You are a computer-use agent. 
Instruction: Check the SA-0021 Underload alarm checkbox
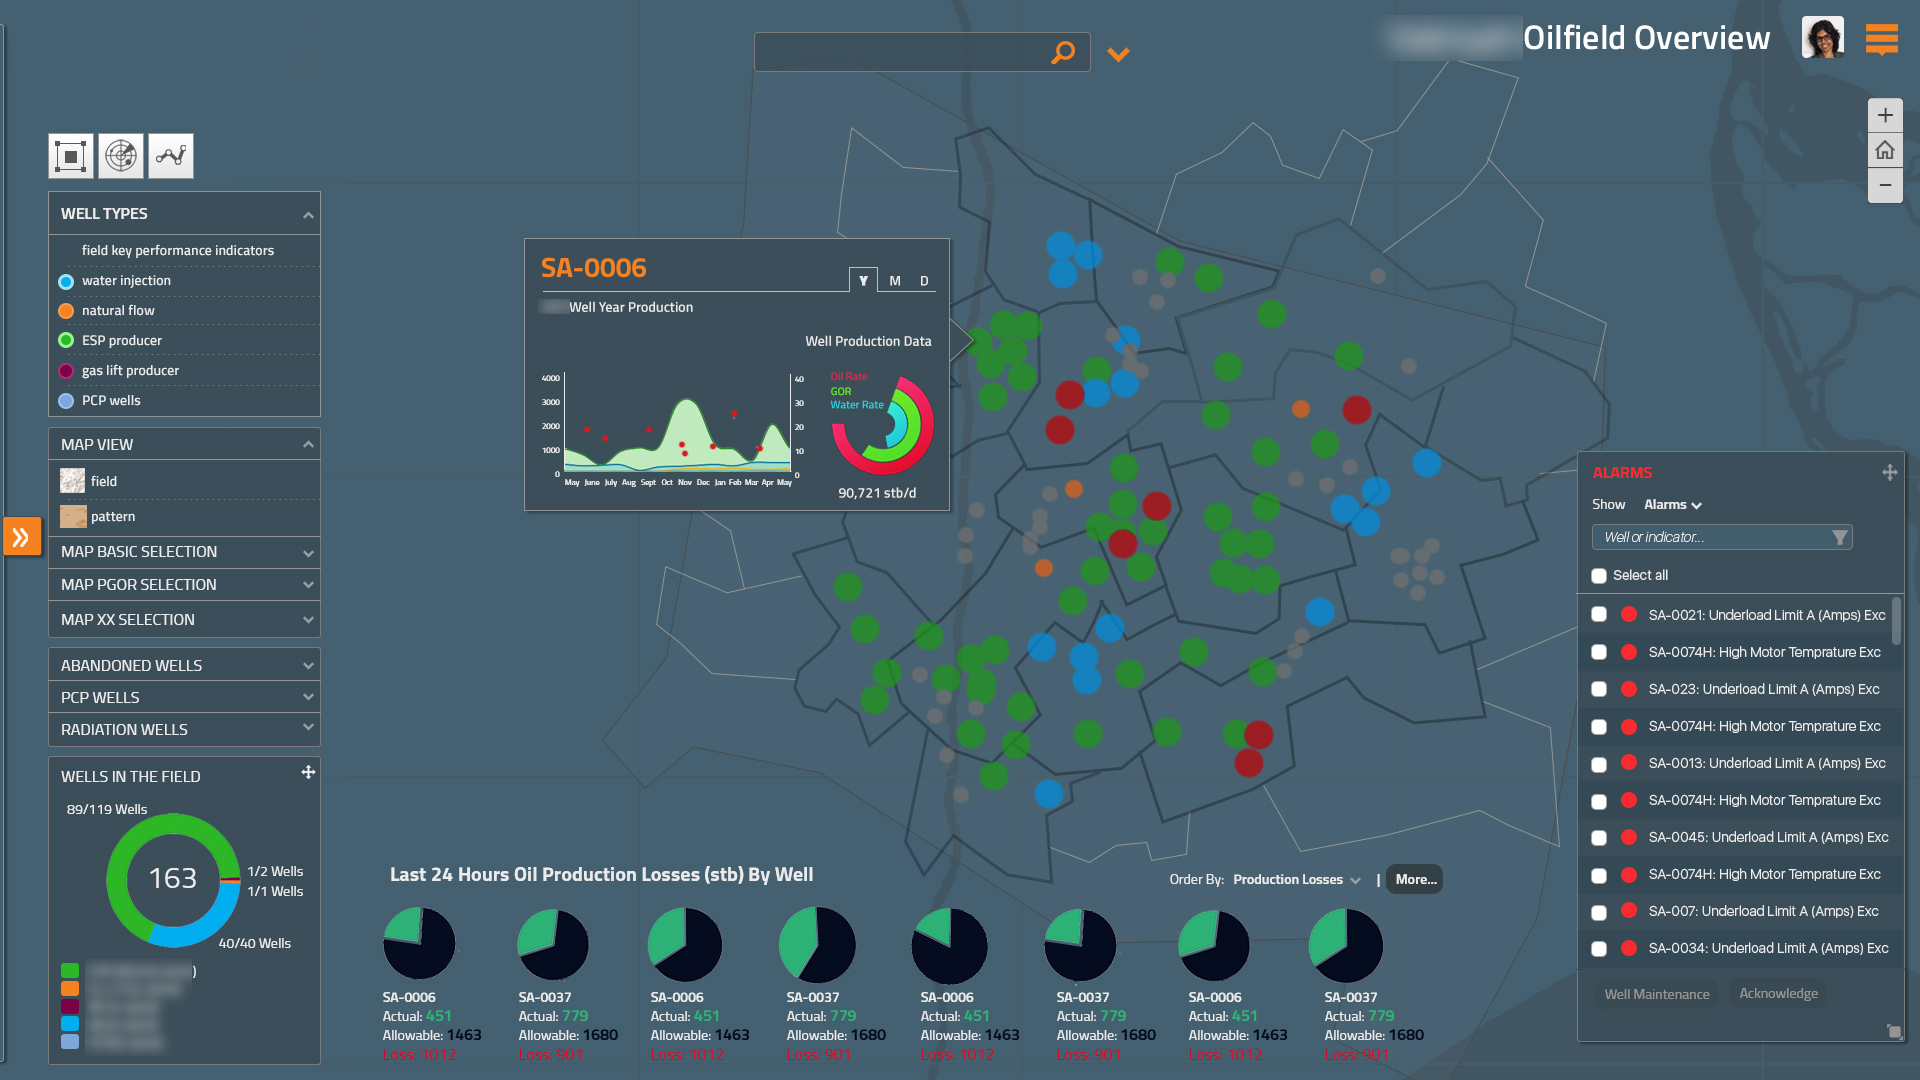click(x=1599, y=615)
